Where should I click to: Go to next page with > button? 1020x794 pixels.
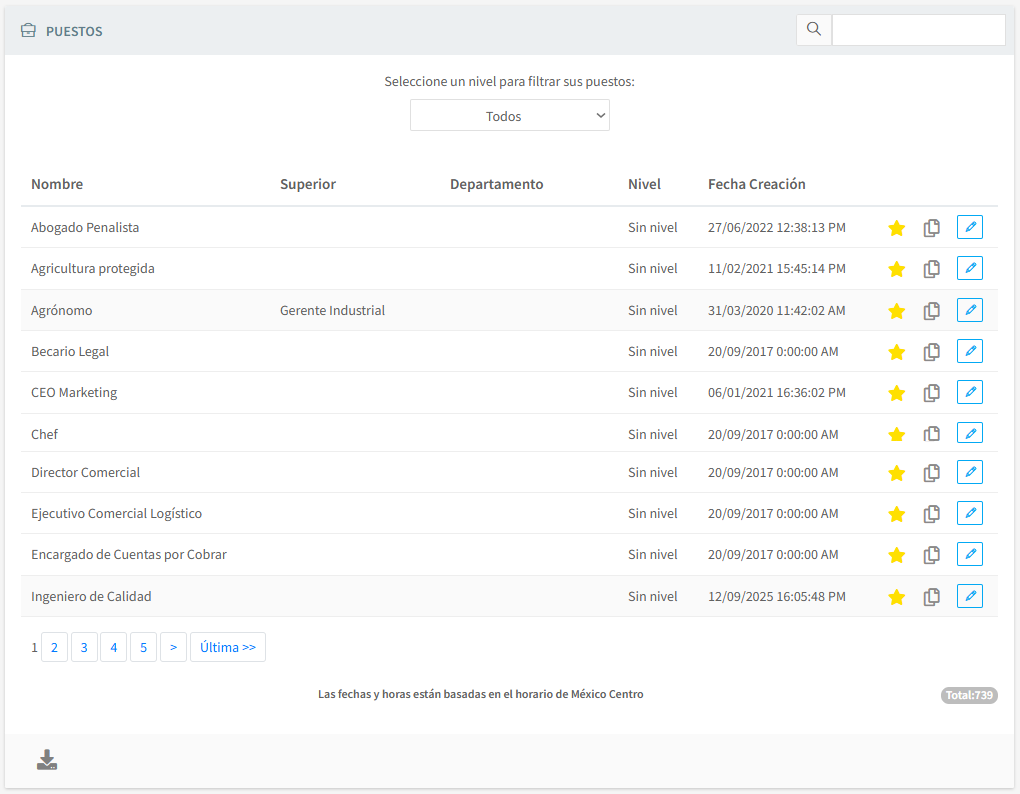tap(173, 648)
